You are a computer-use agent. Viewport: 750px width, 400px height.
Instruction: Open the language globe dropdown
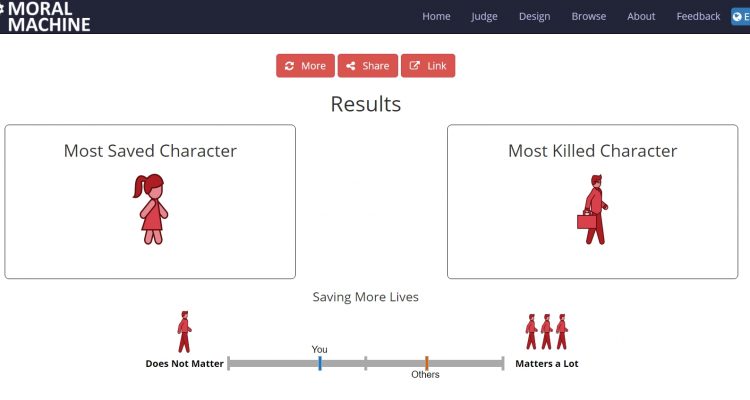(740, 16)
